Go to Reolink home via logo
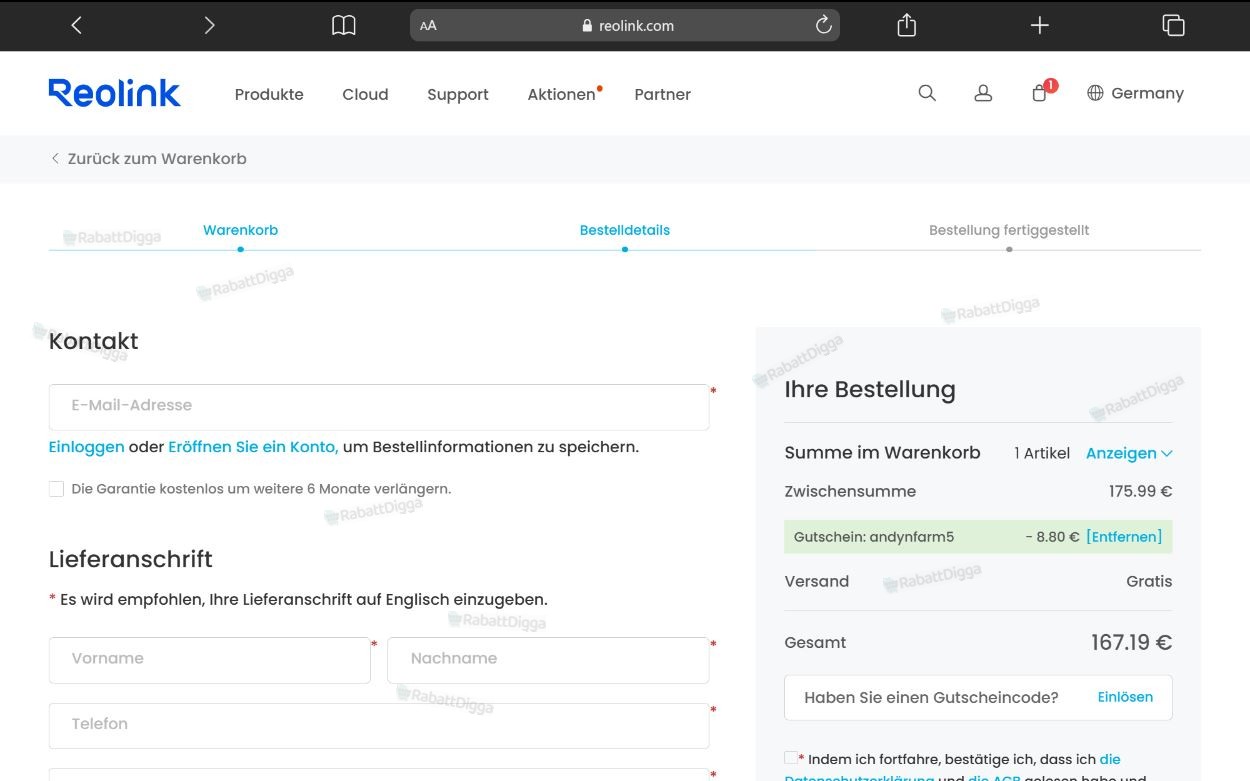Image resolution: width=1250 pixels, height=781 pixels. click(115, 93)
